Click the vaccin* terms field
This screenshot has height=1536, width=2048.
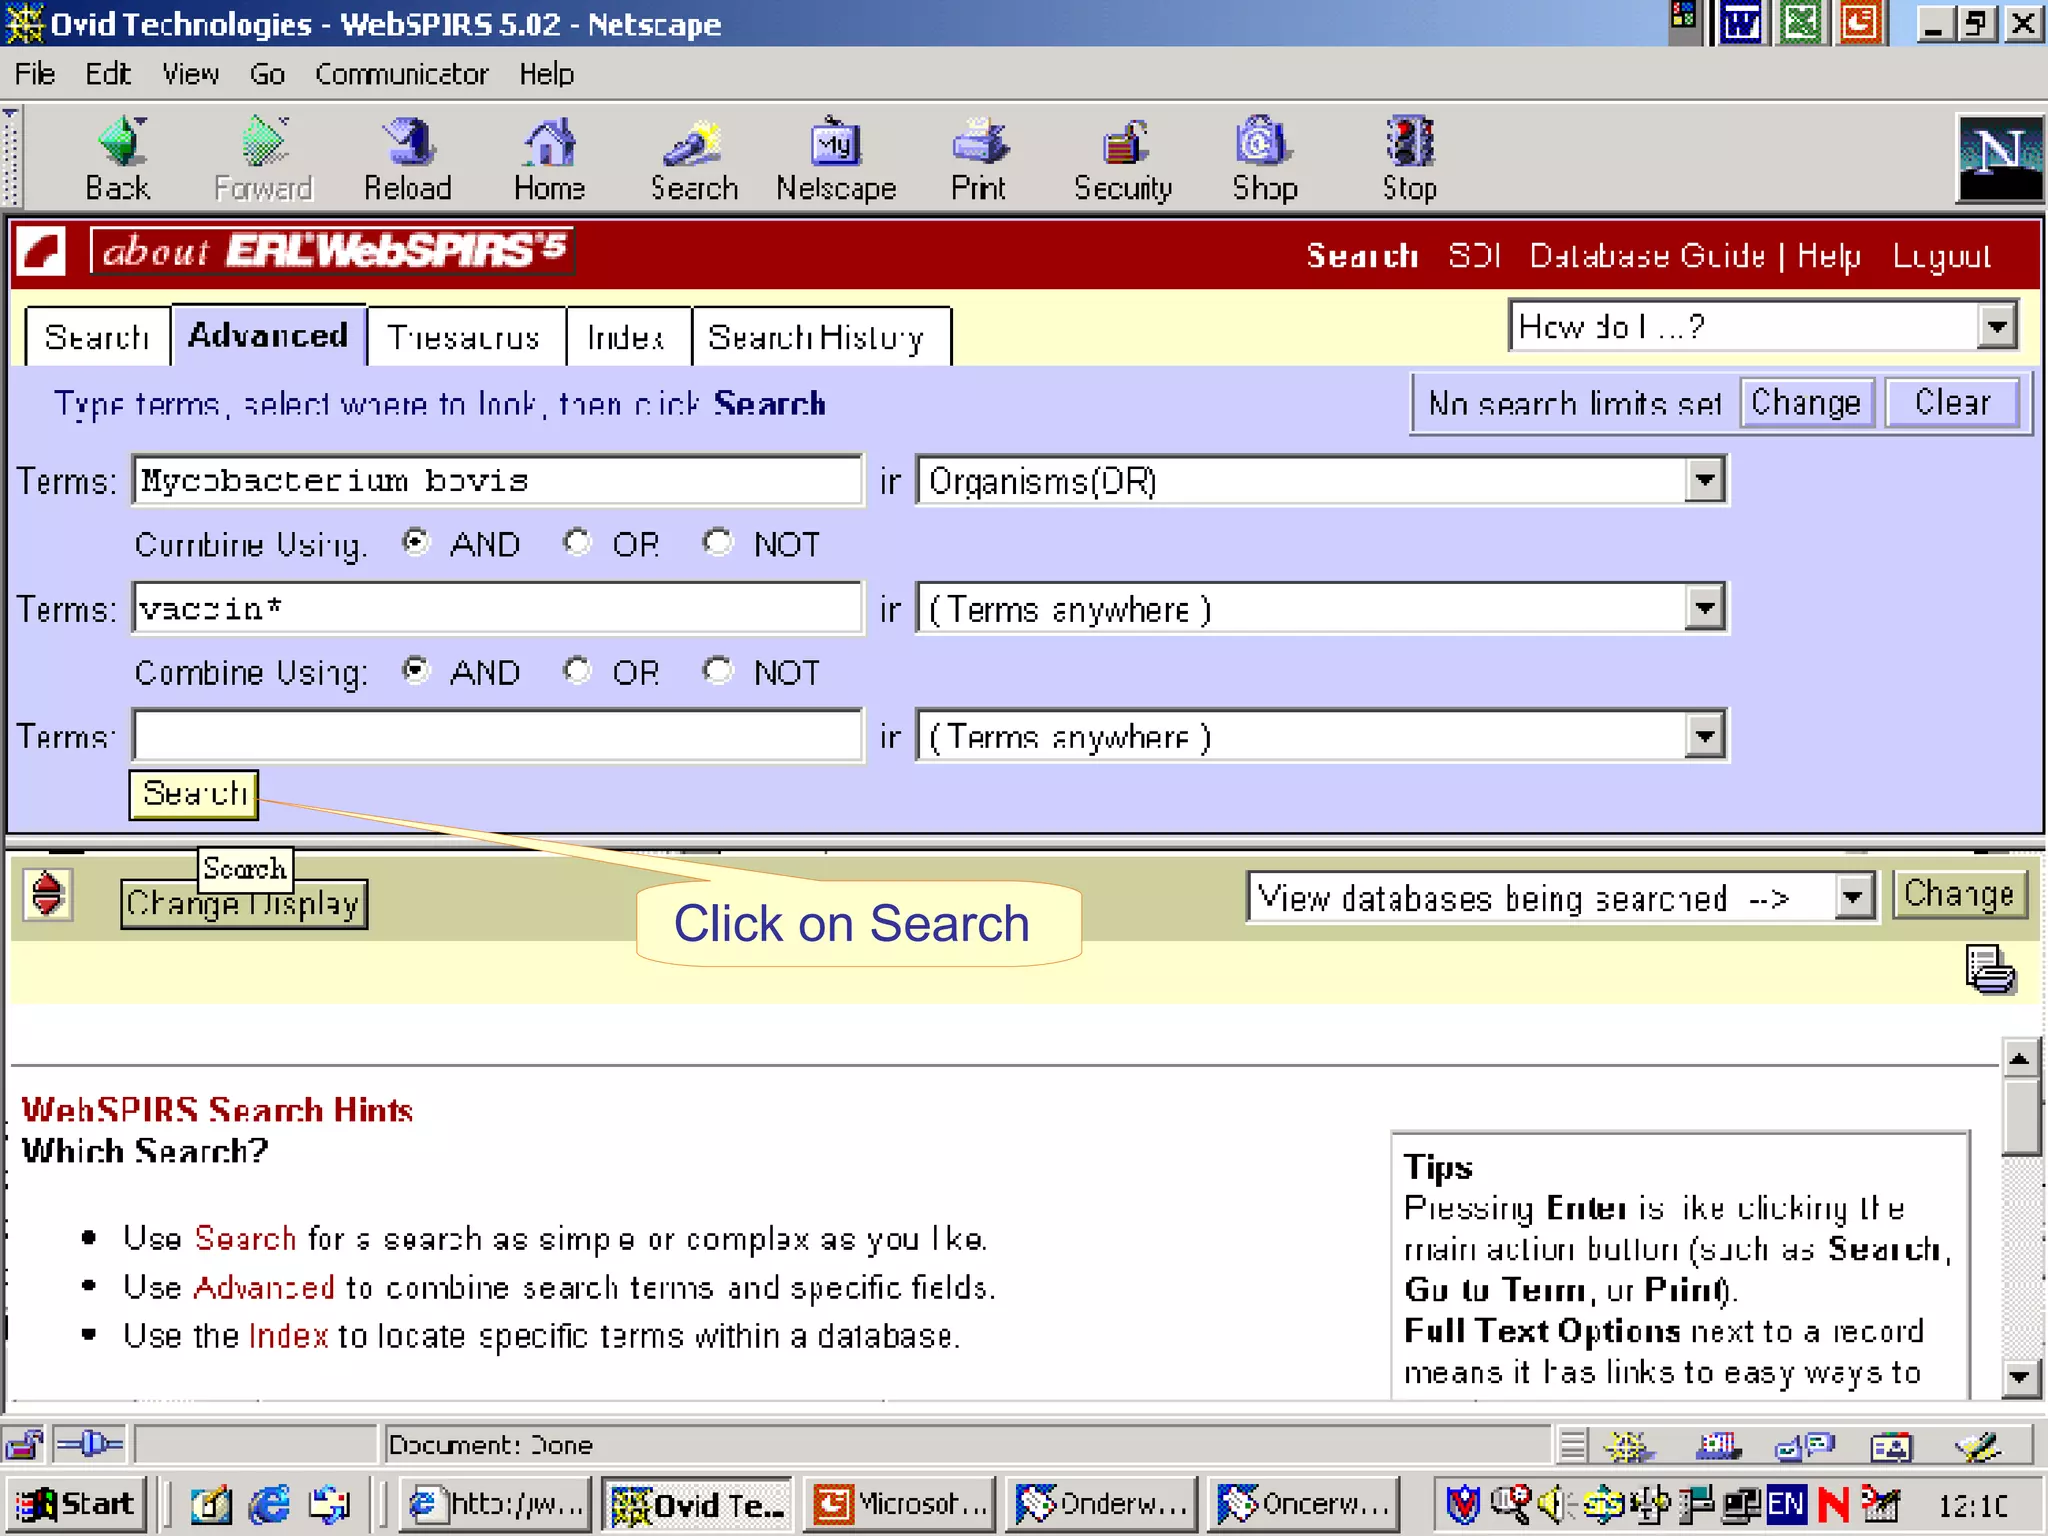point(497,608)
